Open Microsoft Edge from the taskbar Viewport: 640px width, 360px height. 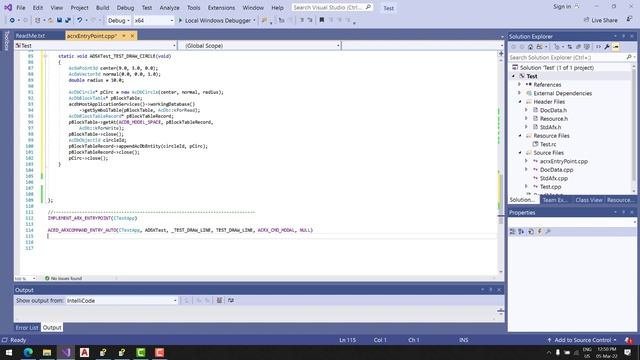click(x=28, y=352)
